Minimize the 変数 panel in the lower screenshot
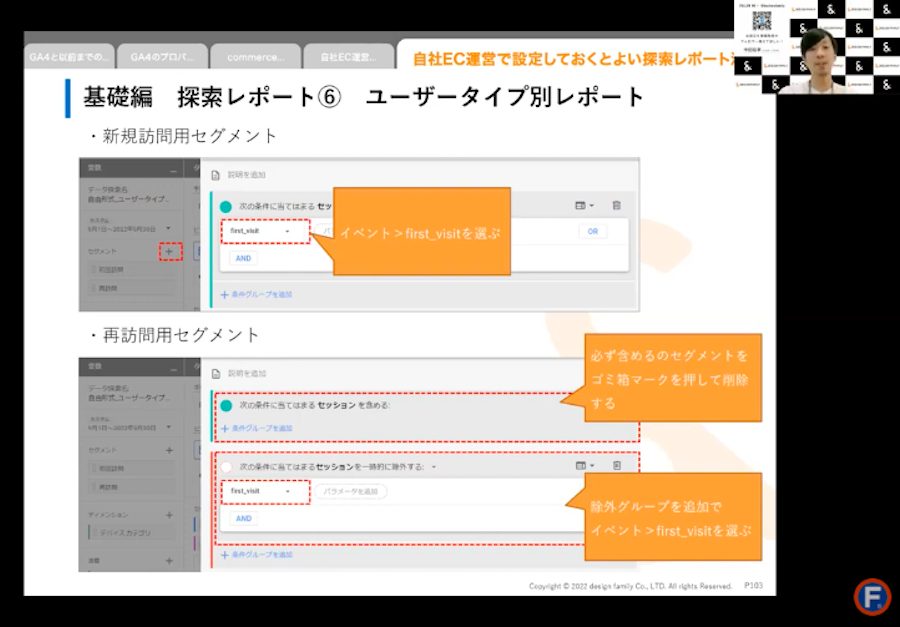 point(174,370)
